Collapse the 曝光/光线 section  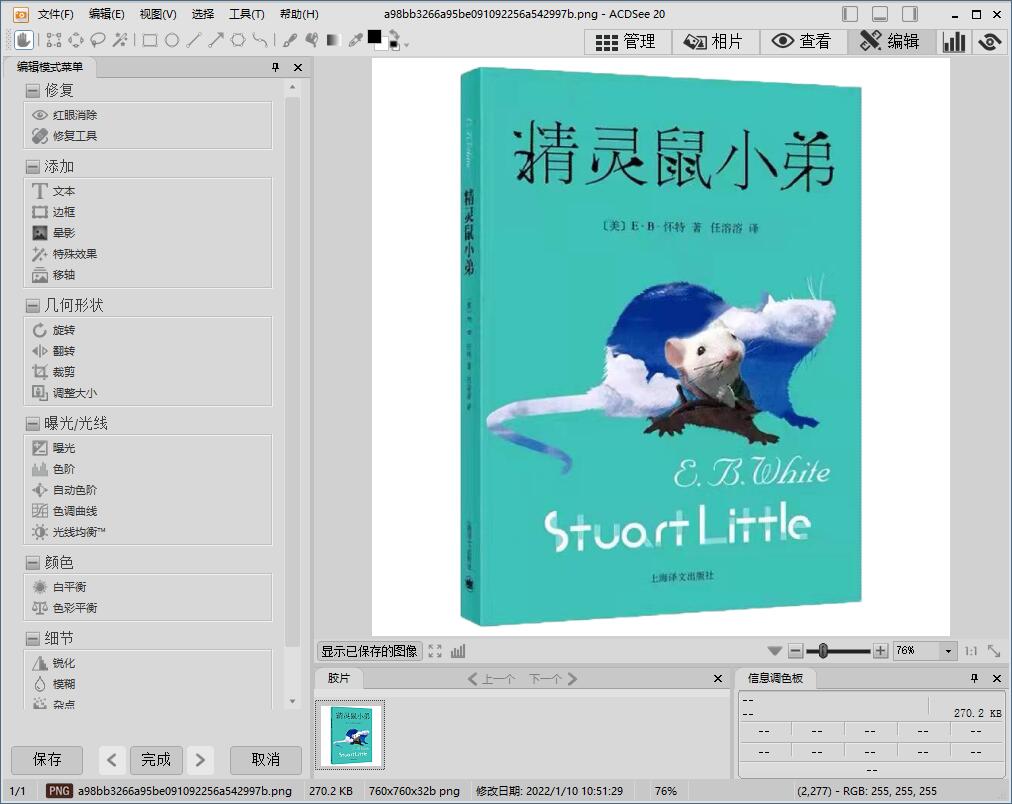coord(33,423)
